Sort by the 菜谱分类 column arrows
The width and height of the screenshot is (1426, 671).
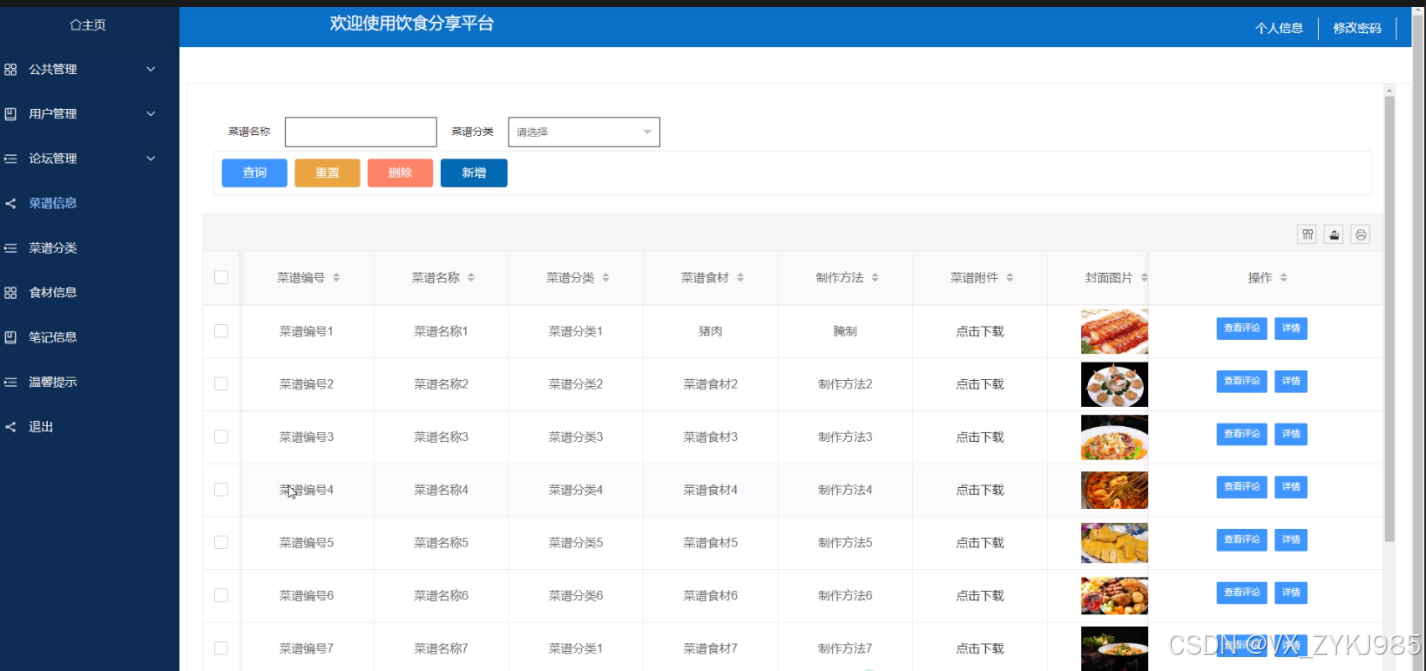pos(606,278)
